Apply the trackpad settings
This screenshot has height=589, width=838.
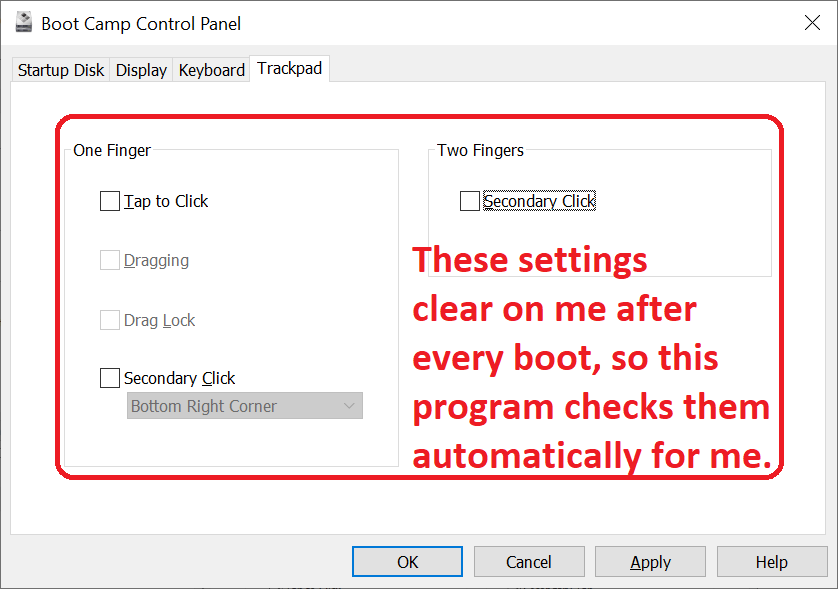650,562
